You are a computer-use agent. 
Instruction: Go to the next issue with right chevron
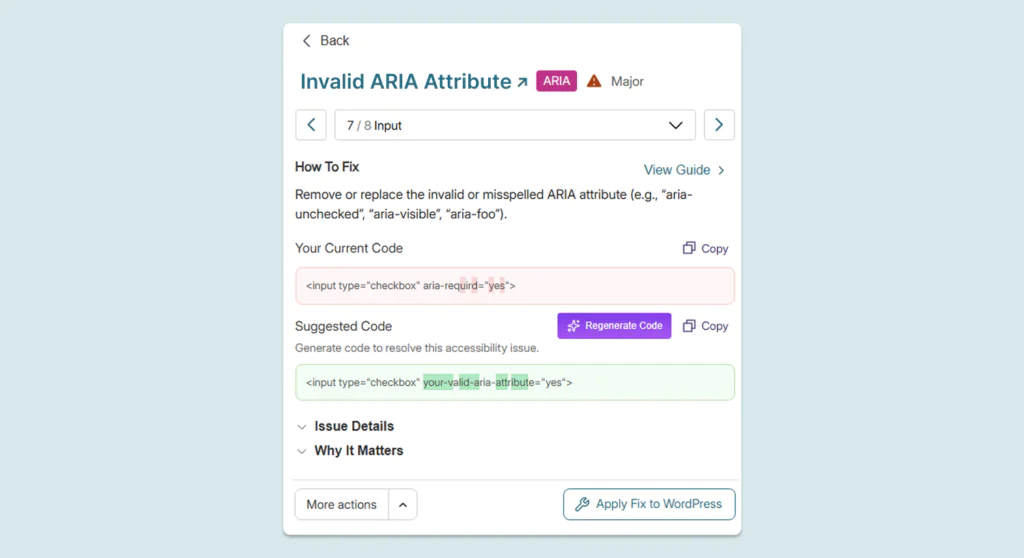(719, 125)
